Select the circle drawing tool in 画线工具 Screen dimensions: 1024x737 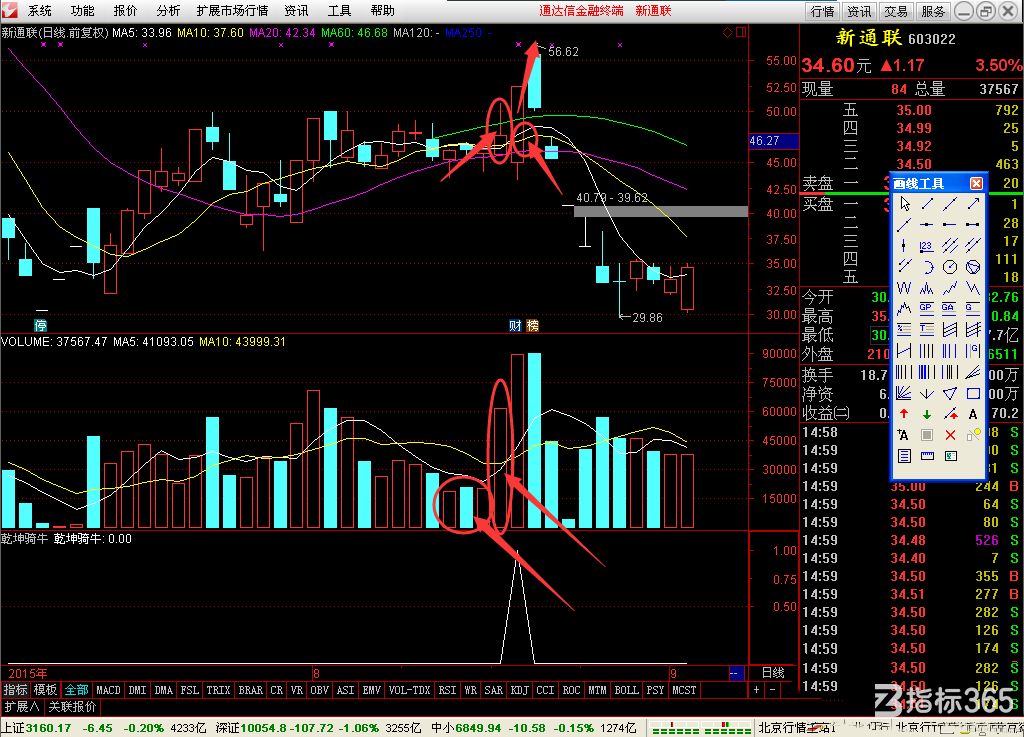tap(950, 267)
